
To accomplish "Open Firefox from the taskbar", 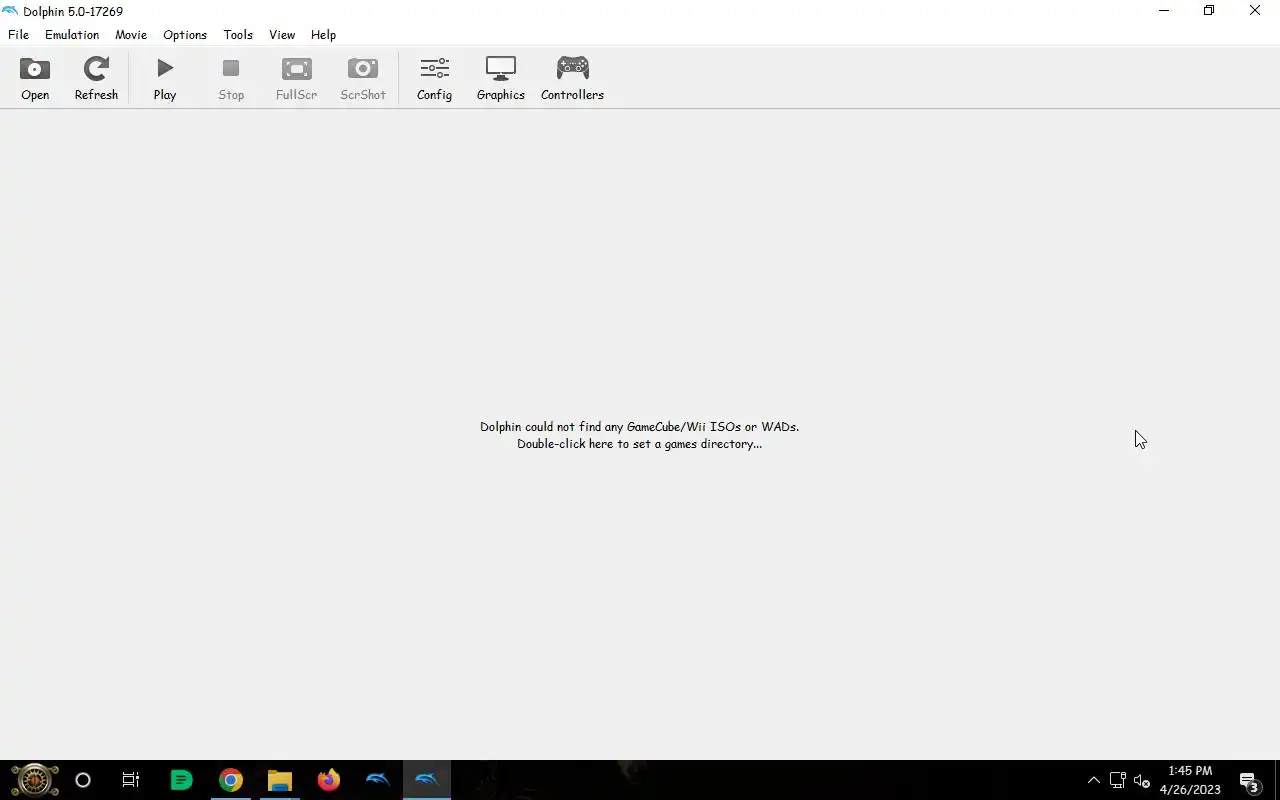I will tap(328, 780).
